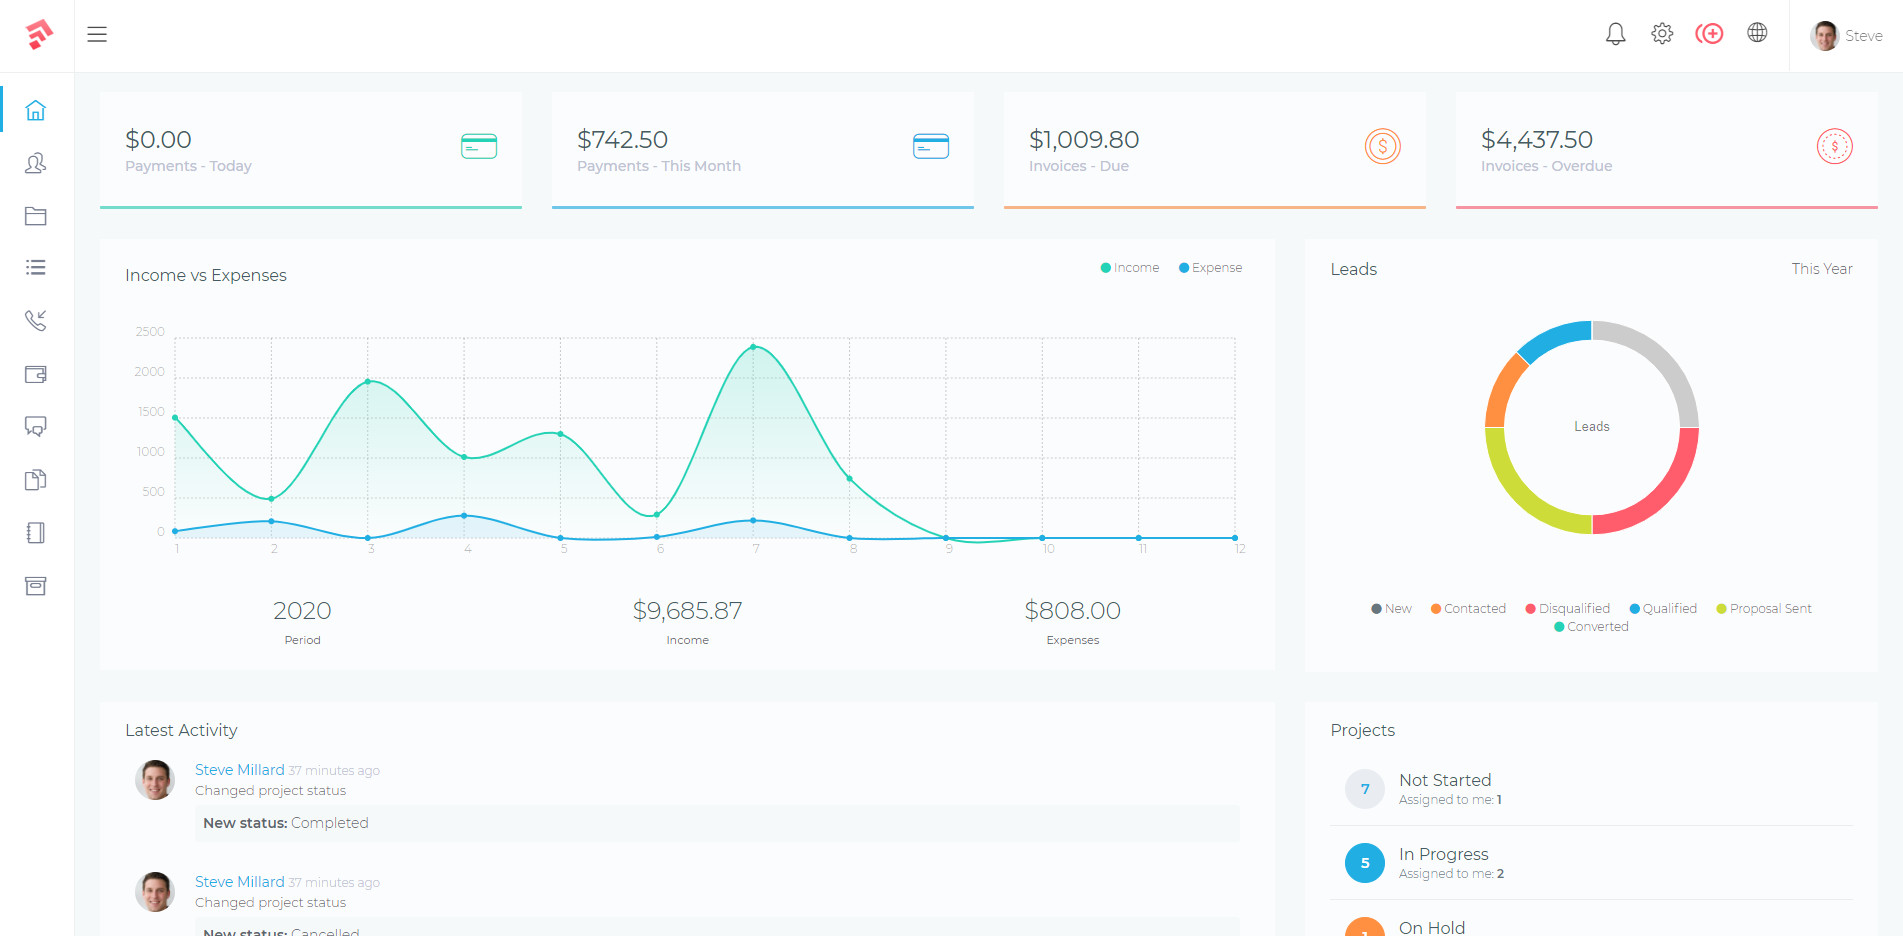Viewport: 1903px width, 936px height.
Task: Open the Steve user profile menu
Action: click(x=1846, y=35)
